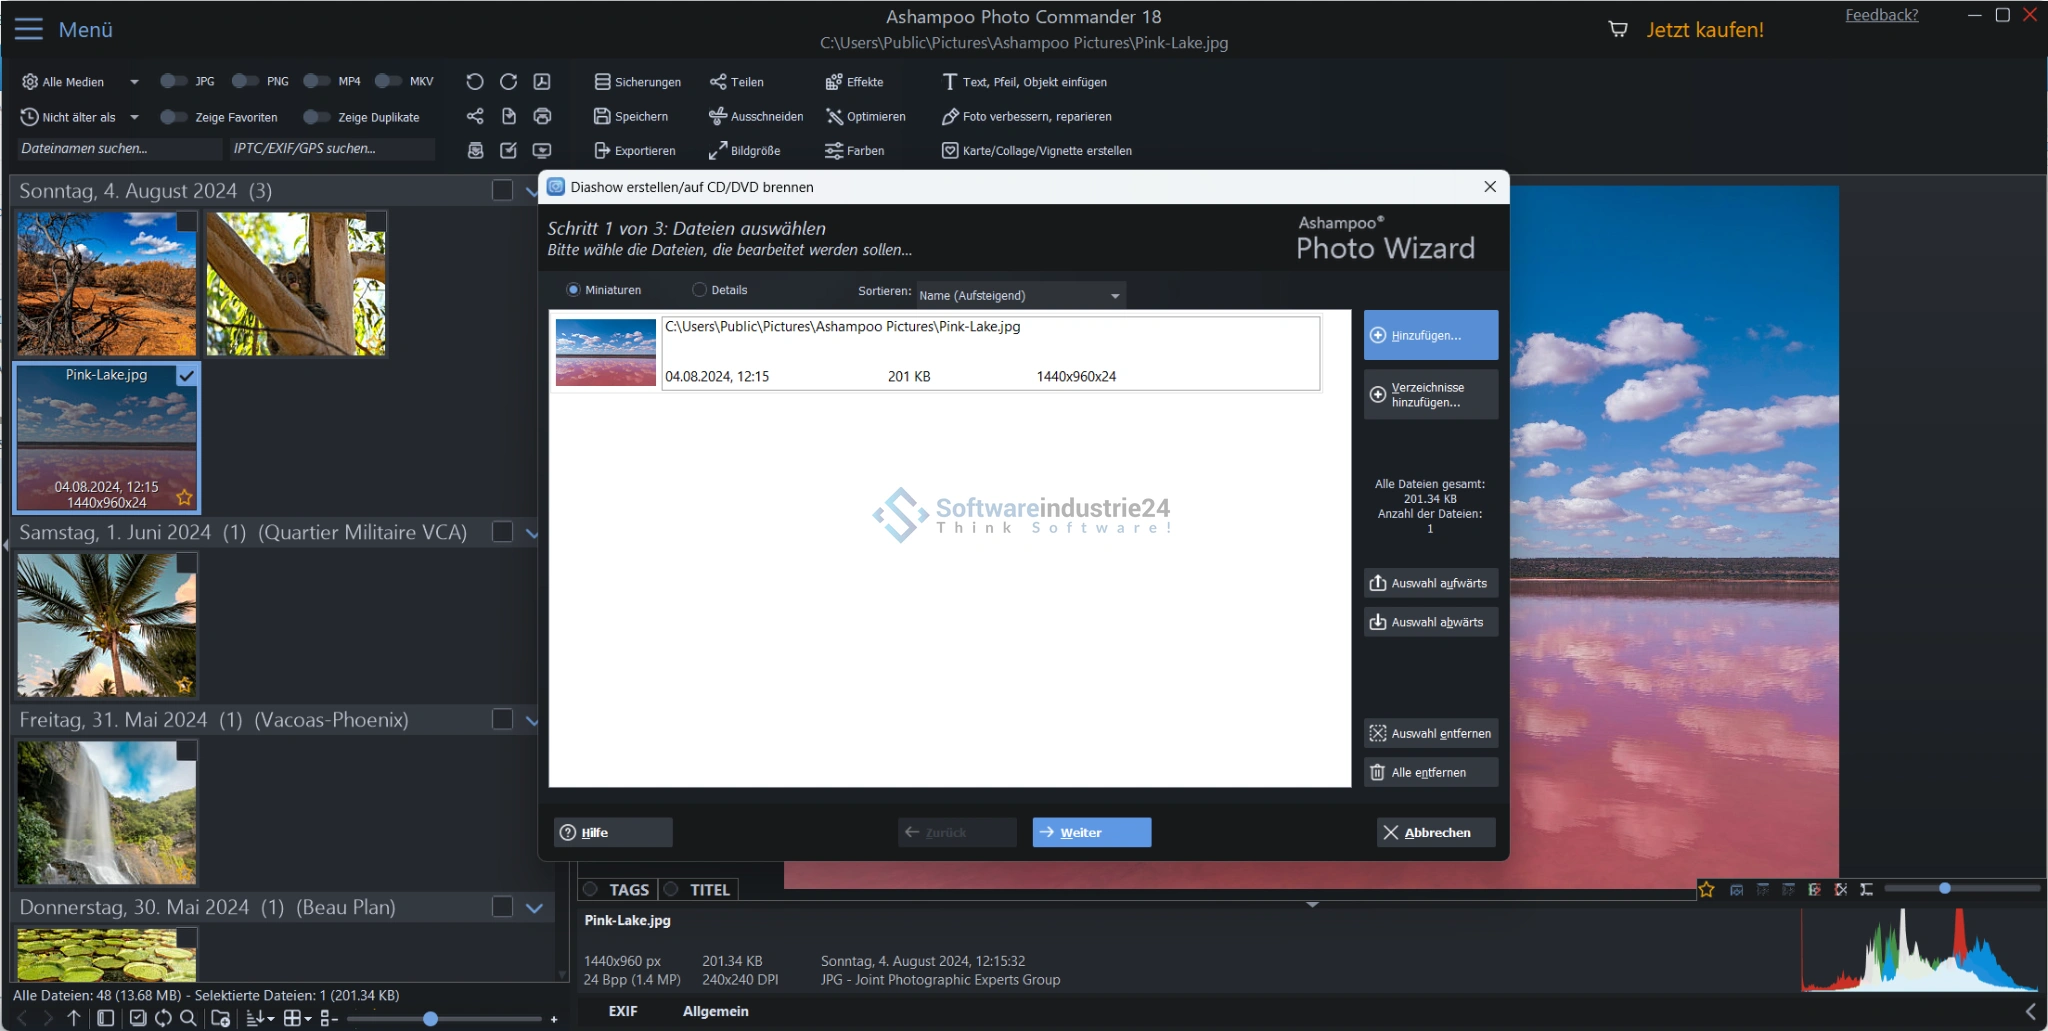Click the rotate left icon
2048x1031 pixels.
click(x=475, y=82)
